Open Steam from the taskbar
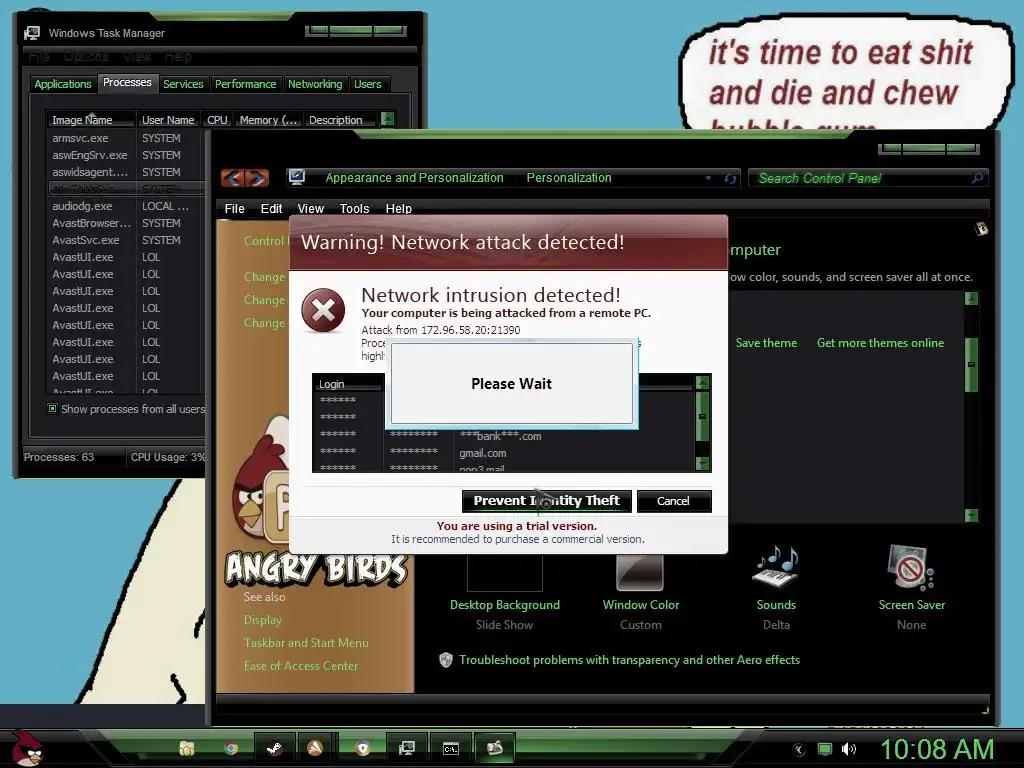Screen dimensions: 1024x768 274,748
